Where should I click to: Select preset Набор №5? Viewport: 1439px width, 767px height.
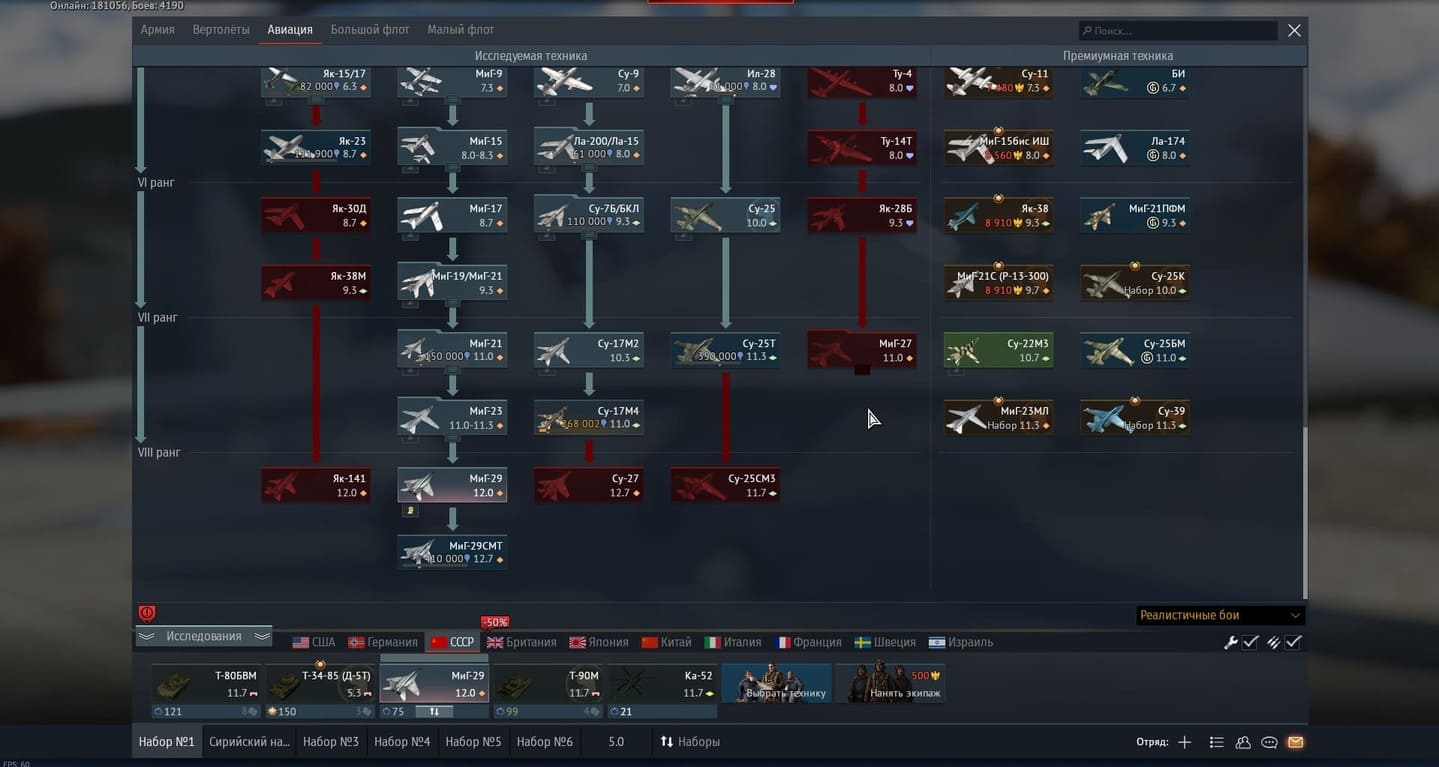tap(473, 742)
